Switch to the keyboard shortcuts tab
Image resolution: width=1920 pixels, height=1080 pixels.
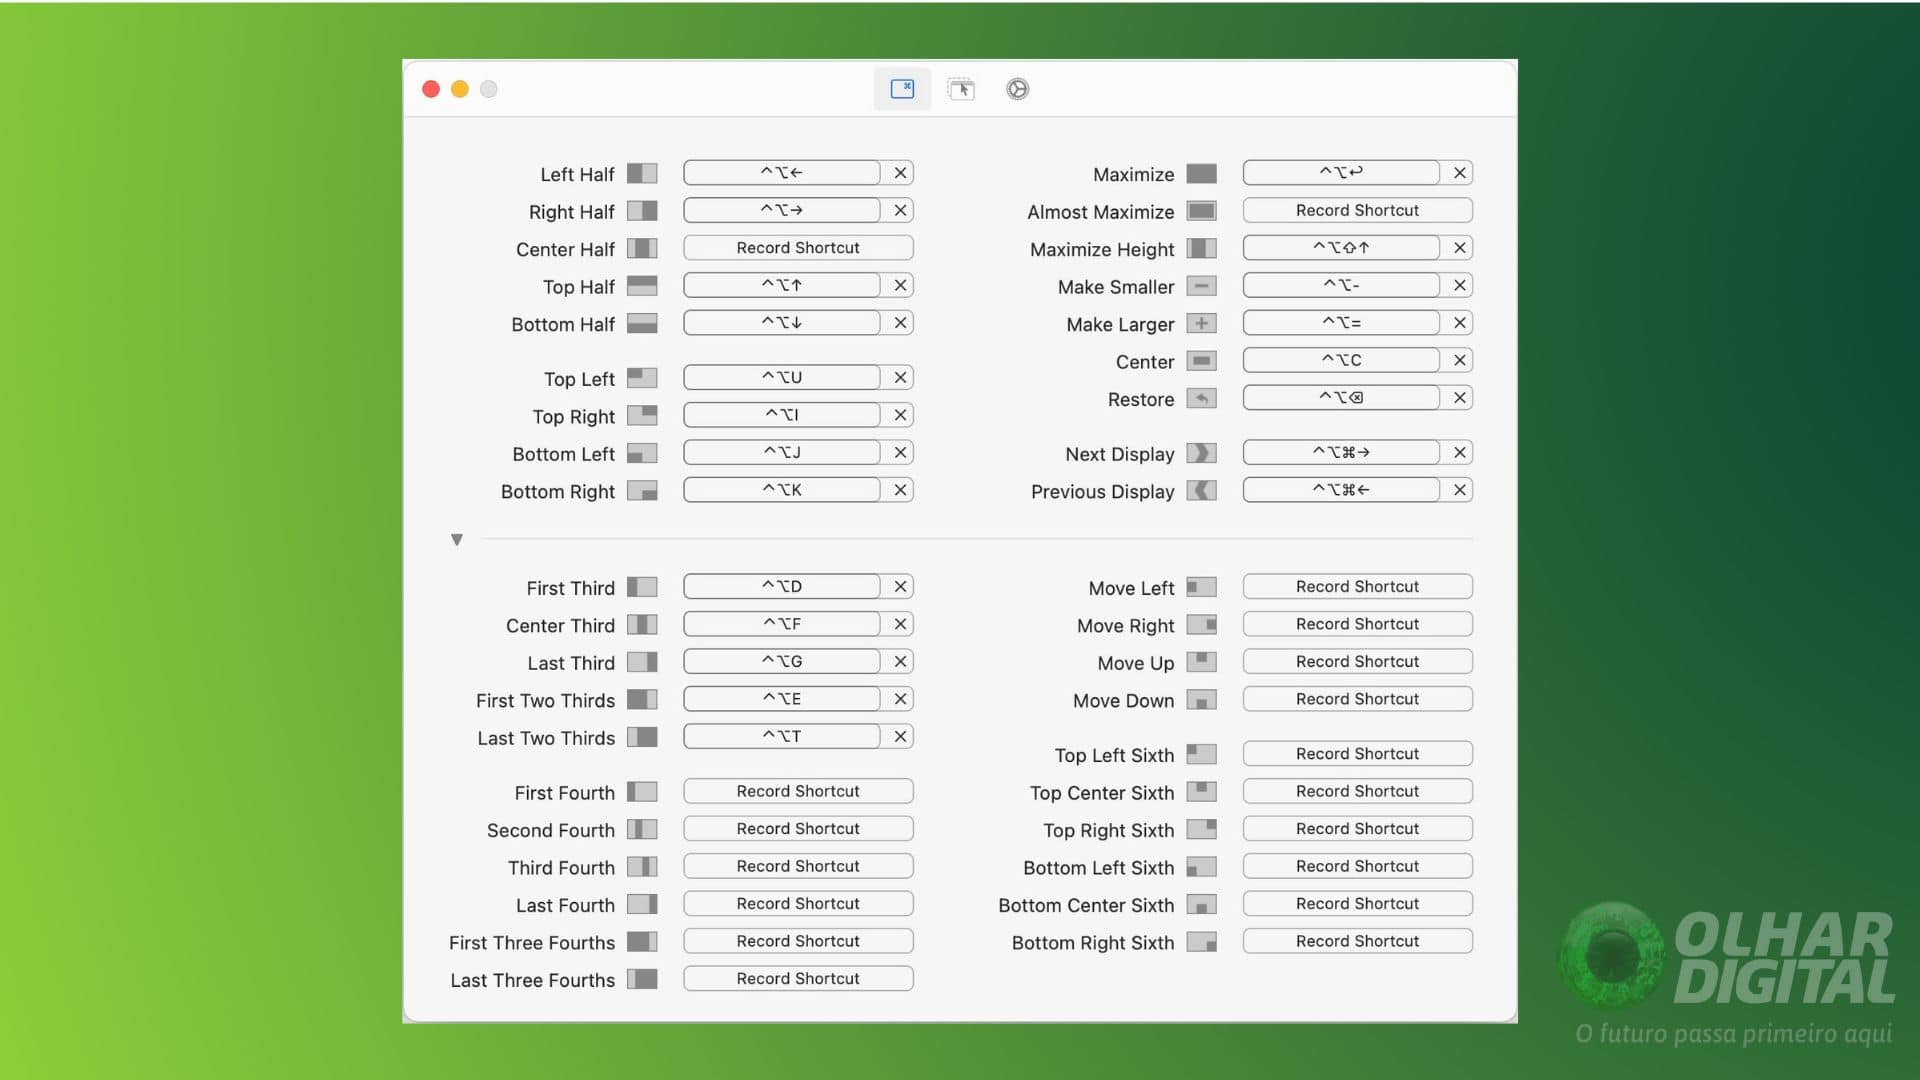coord(902,89)
